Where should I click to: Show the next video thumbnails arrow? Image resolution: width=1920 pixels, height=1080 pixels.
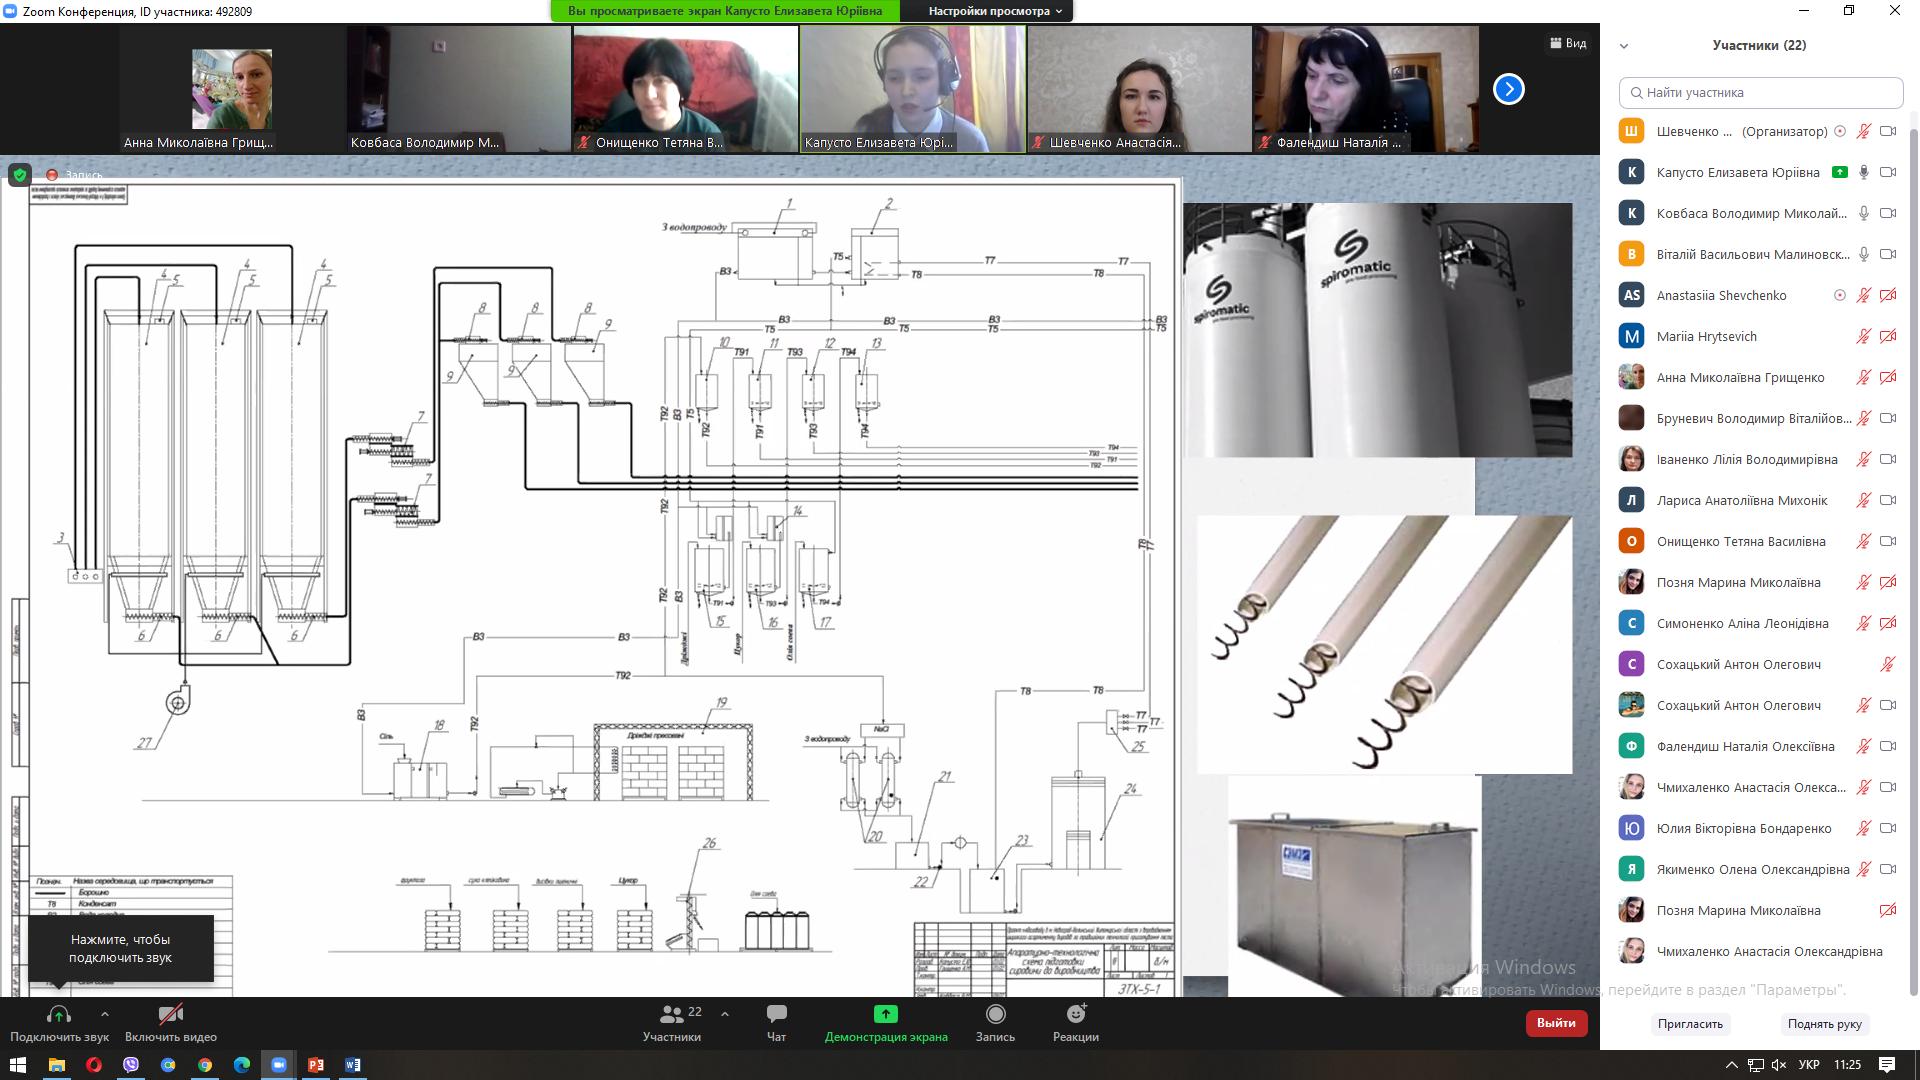pos(1508,89)
